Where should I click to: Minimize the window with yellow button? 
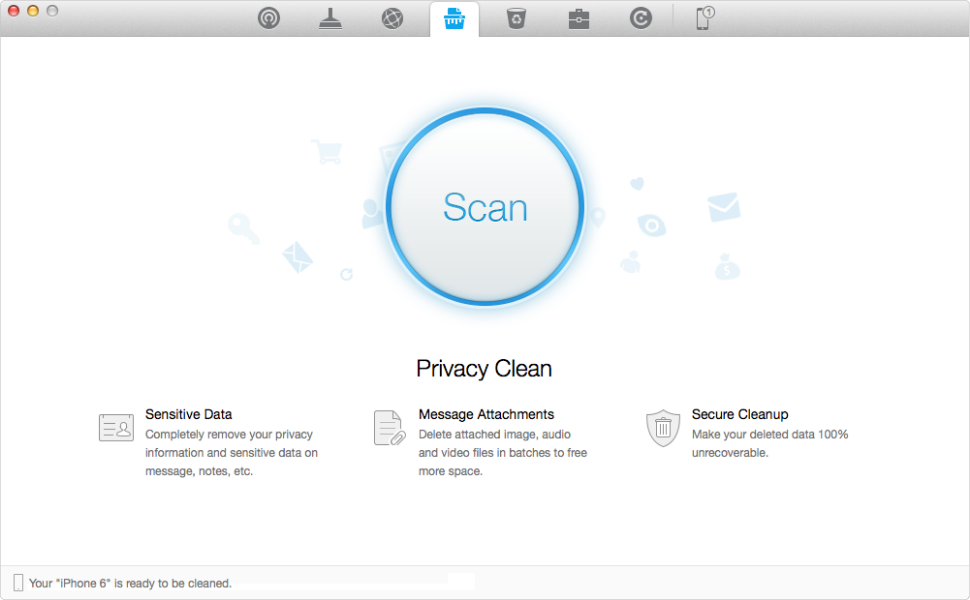33,11
